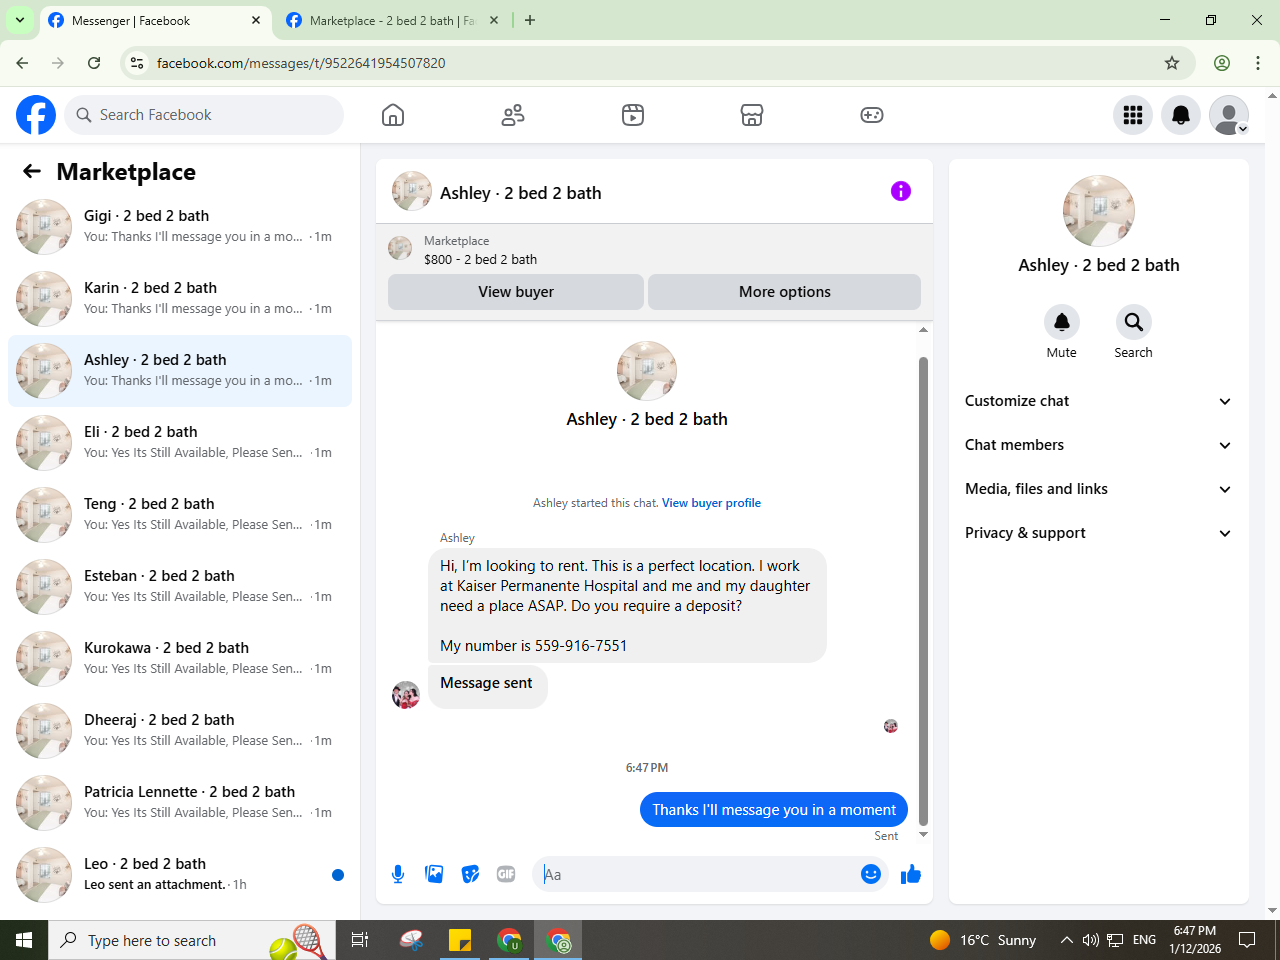Reload the page in Chrome
Screen dimensions: 1280x960
(94, 63)
